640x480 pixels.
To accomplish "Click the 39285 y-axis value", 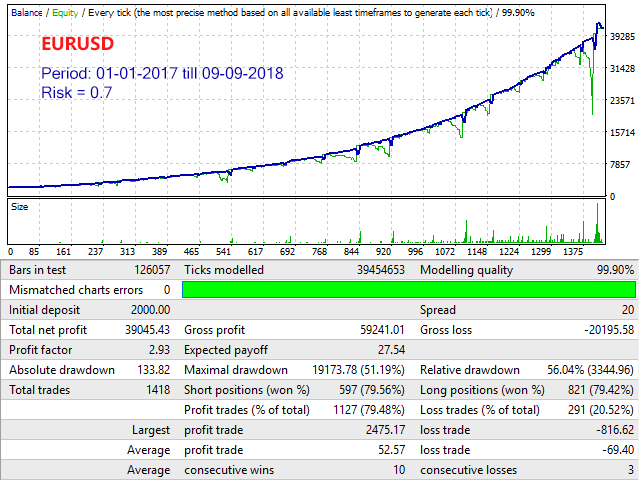I will 622,37.
